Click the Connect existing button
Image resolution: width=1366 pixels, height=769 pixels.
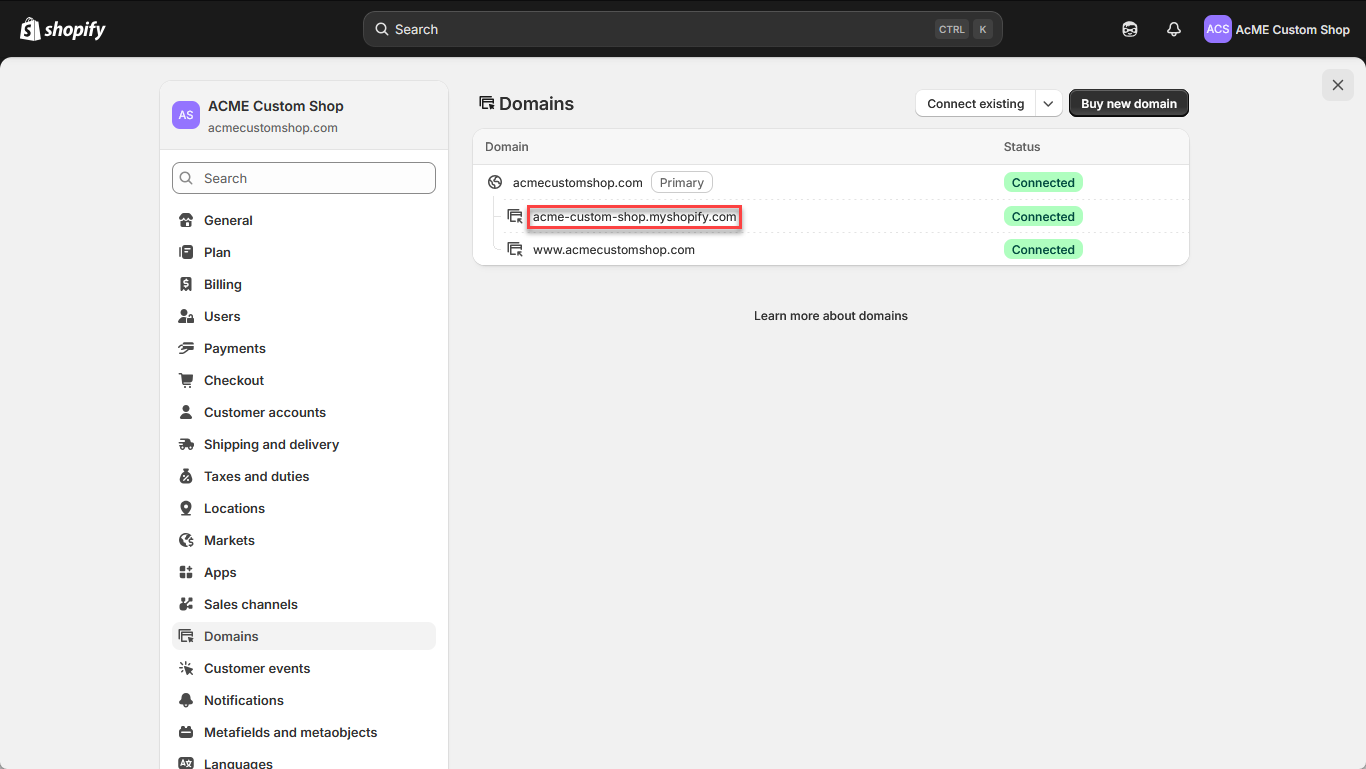(975, 103)
